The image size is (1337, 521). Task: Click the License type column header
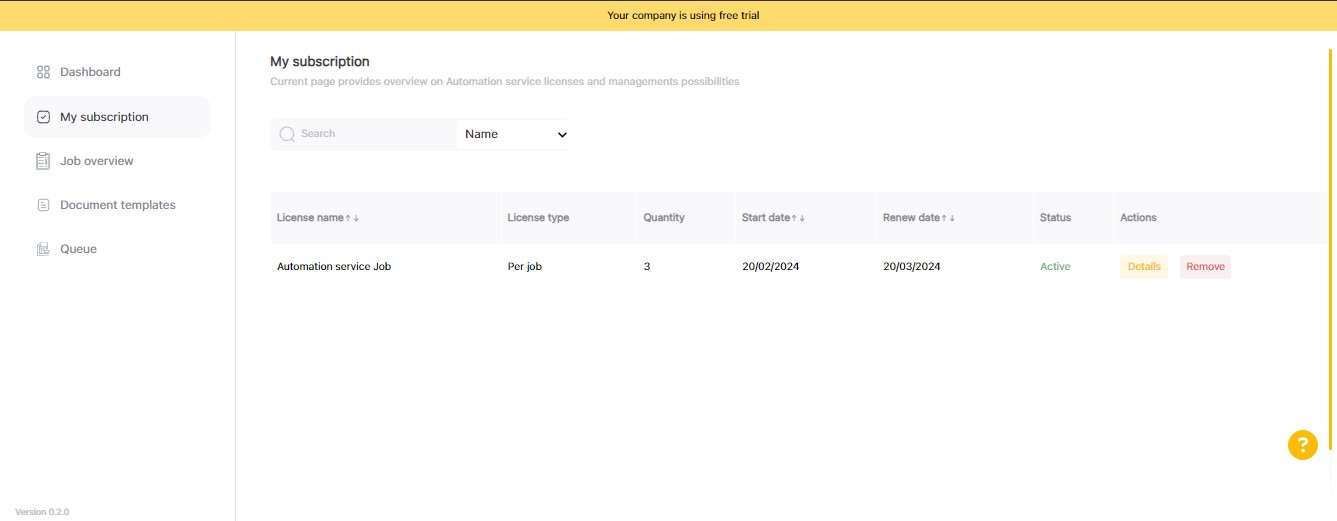point(538,218)
